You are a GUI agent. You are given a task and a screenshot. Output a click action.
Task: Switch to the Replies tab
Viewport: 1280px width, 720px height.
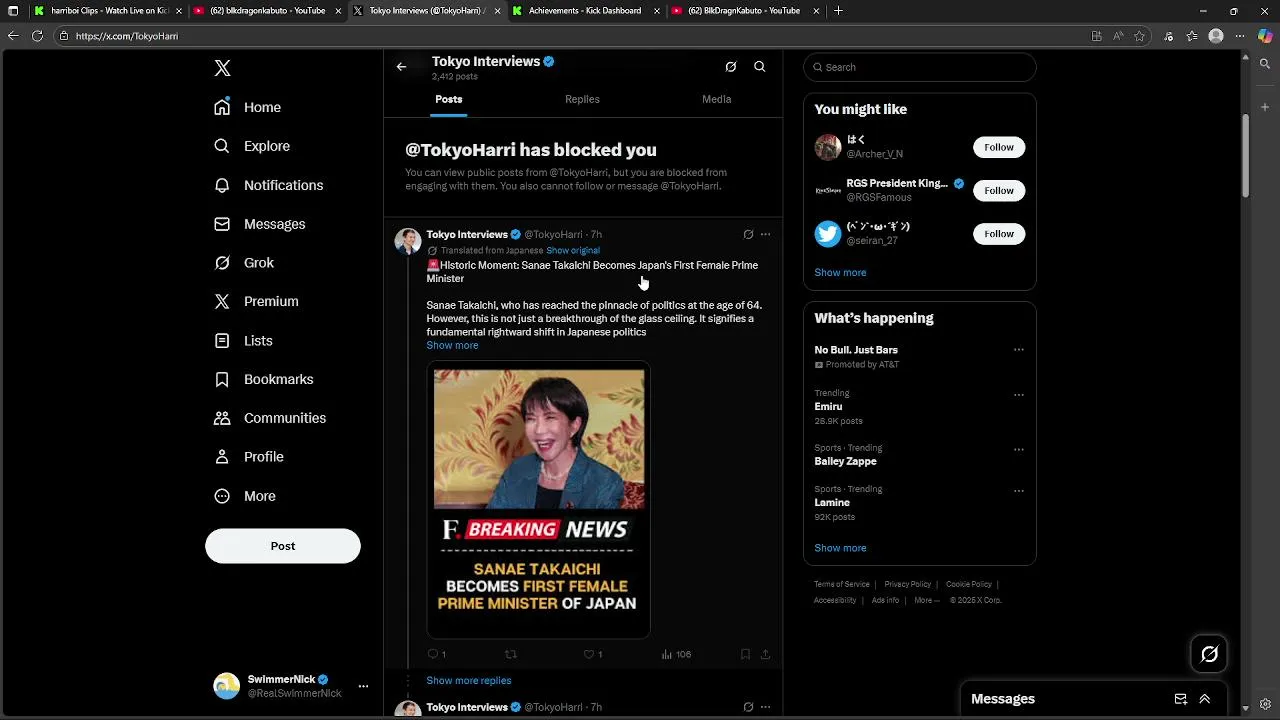582,99
